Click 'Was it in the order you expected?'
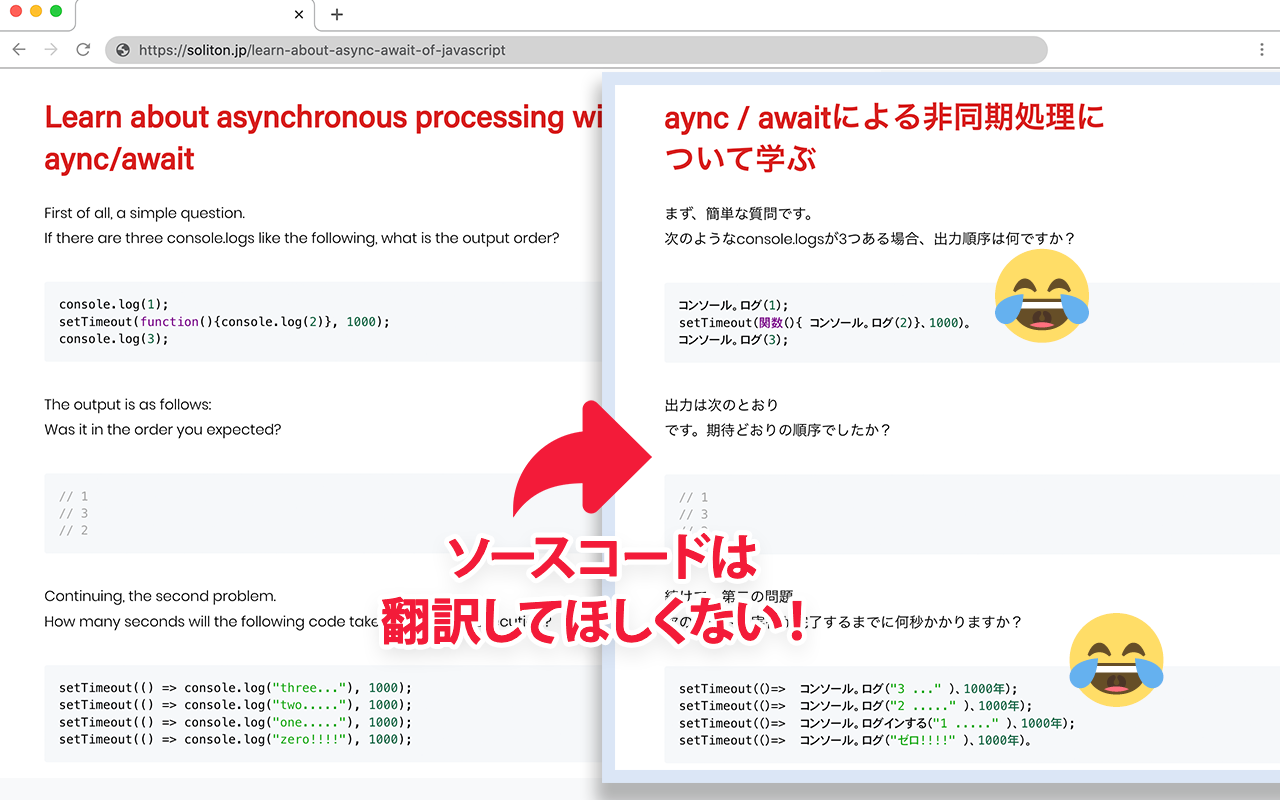The height and width of the screenshot is (800, 1280). click(x=163, y=430)
